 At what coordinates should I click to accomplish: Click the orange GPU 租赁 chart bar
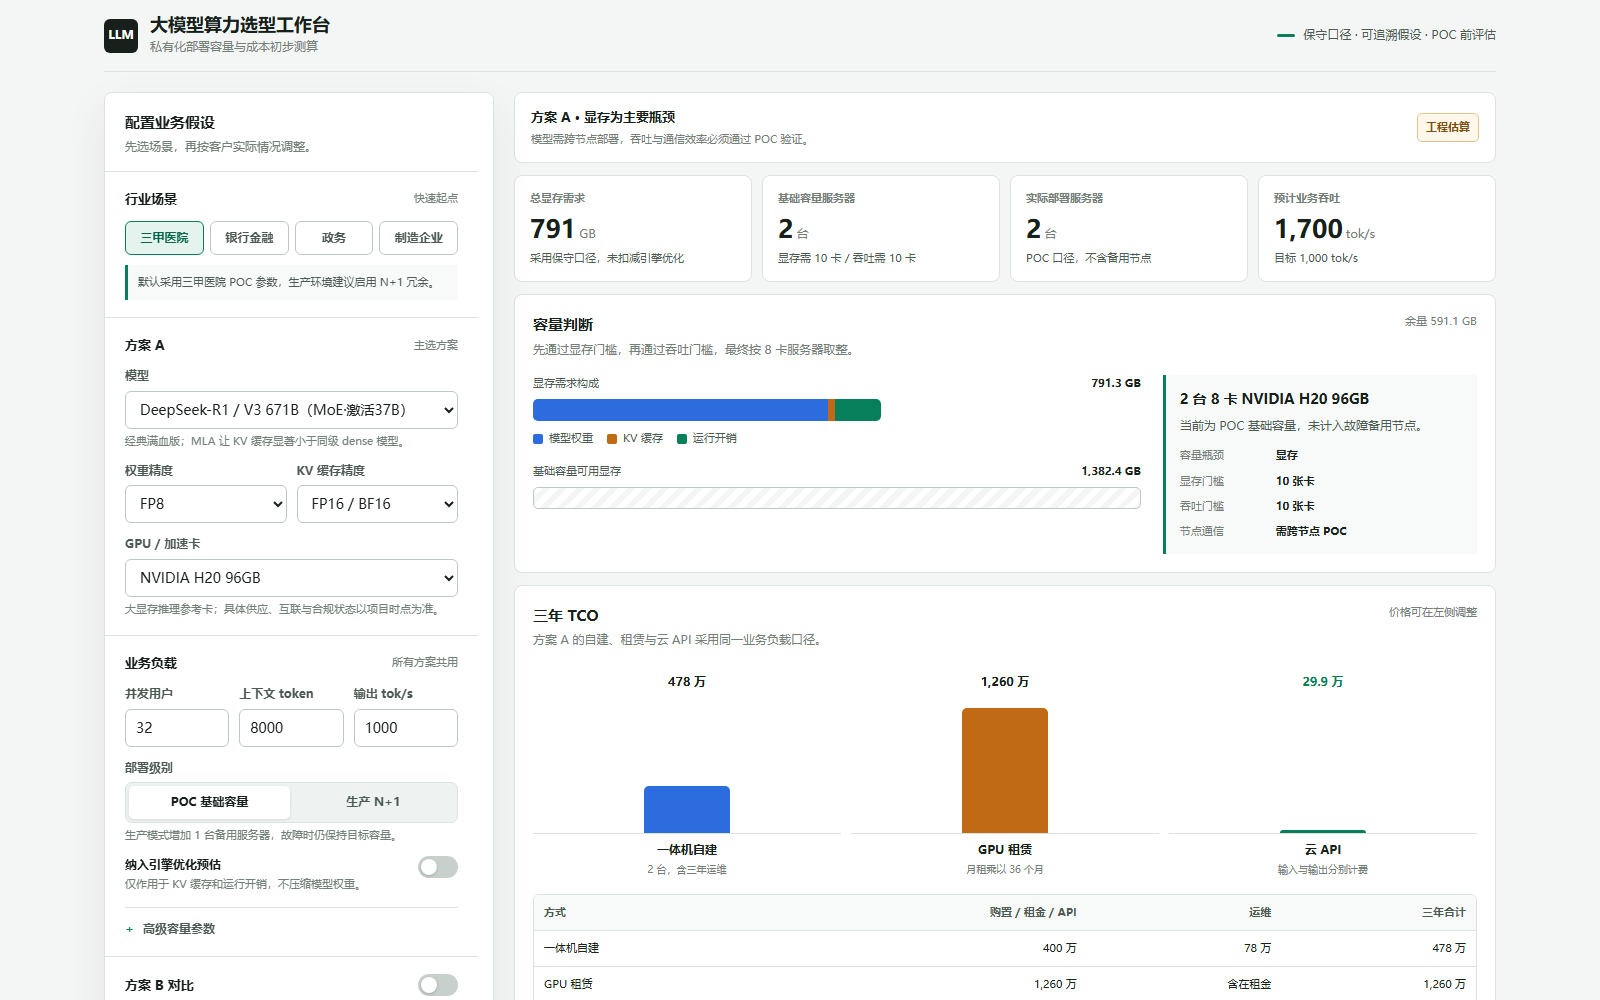click(1005, 771)
